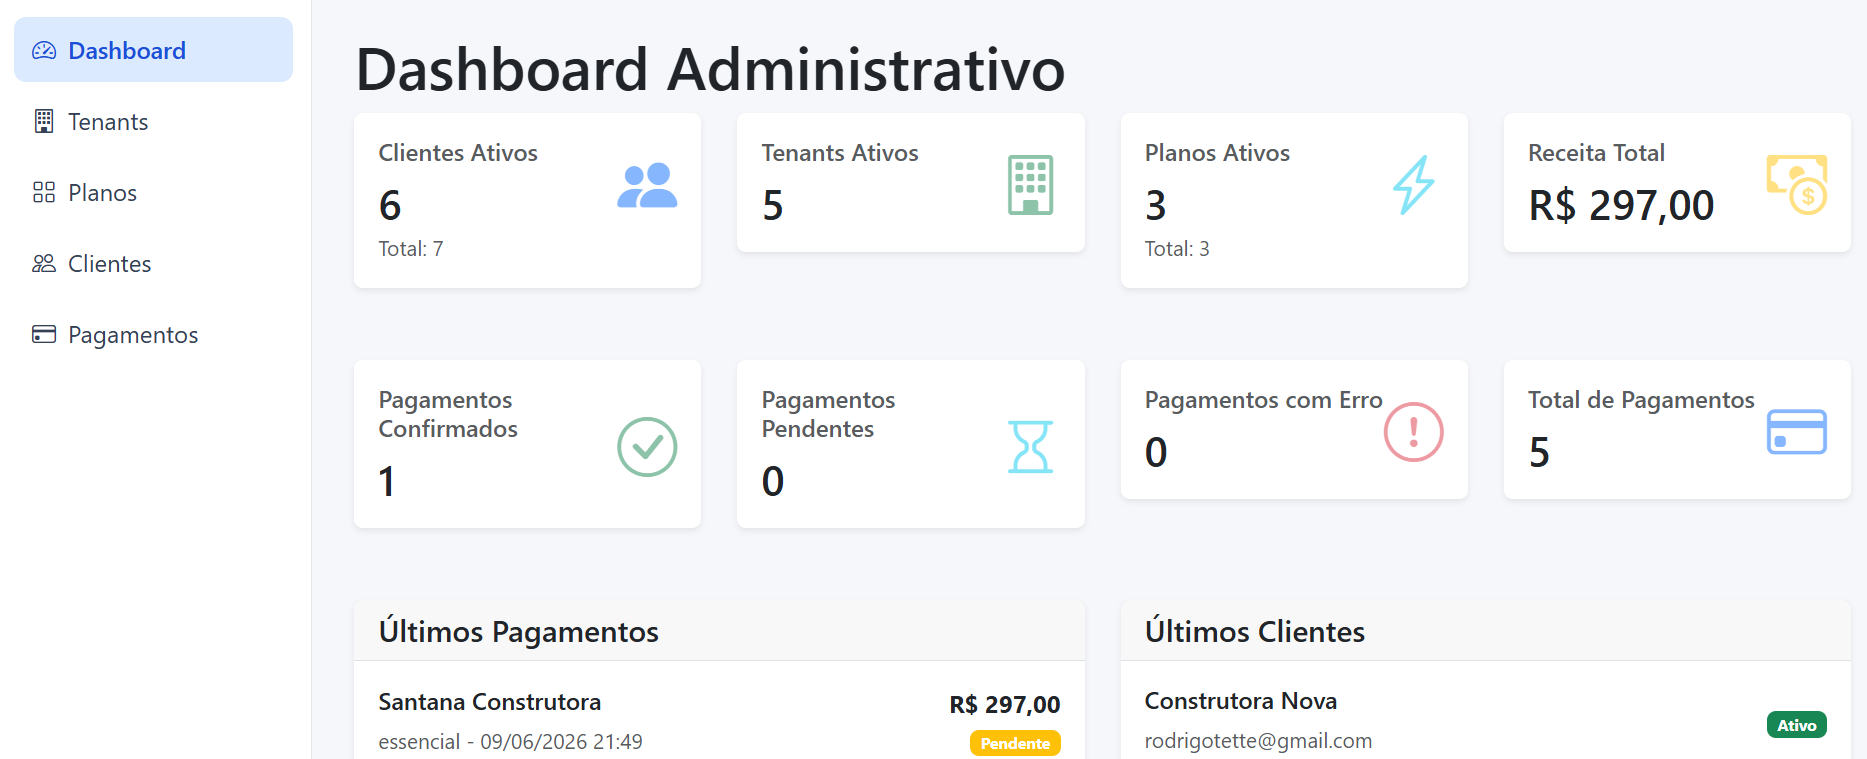The height and width of the screenshot is (759, 1867).
Task: Click the building icon on Tenants Ativos card
Action: pyautogui.click(x=1030, y=185)
